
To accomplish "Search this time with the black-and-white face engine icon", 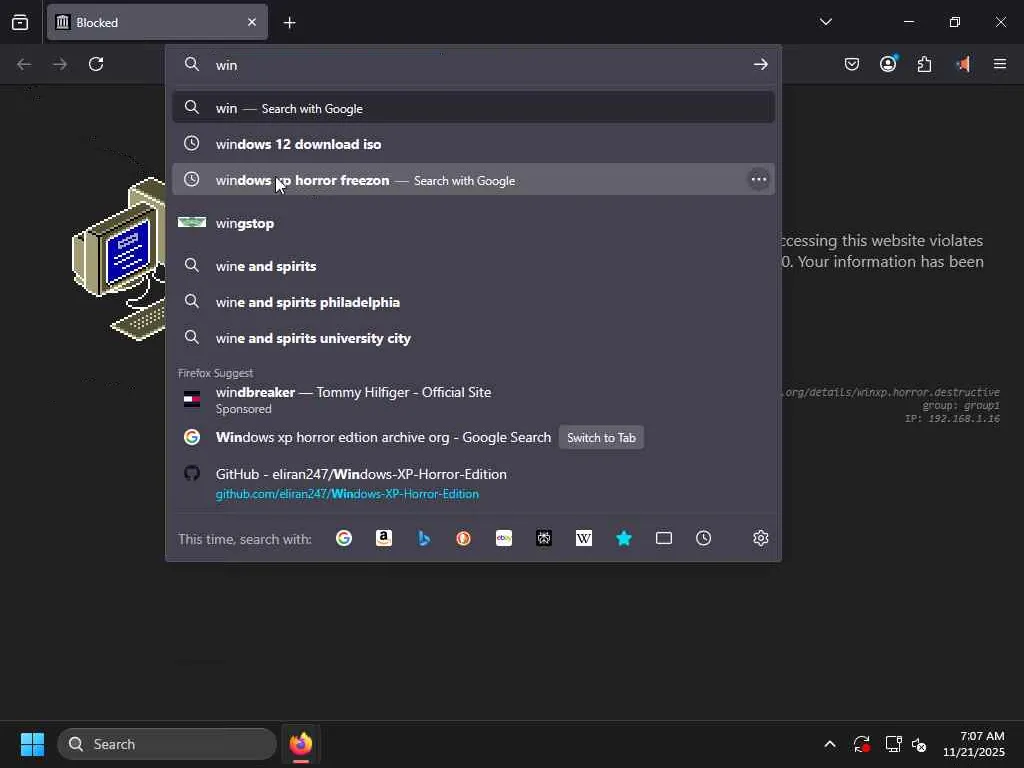I will pyautogui.click(x=544, y=538).
